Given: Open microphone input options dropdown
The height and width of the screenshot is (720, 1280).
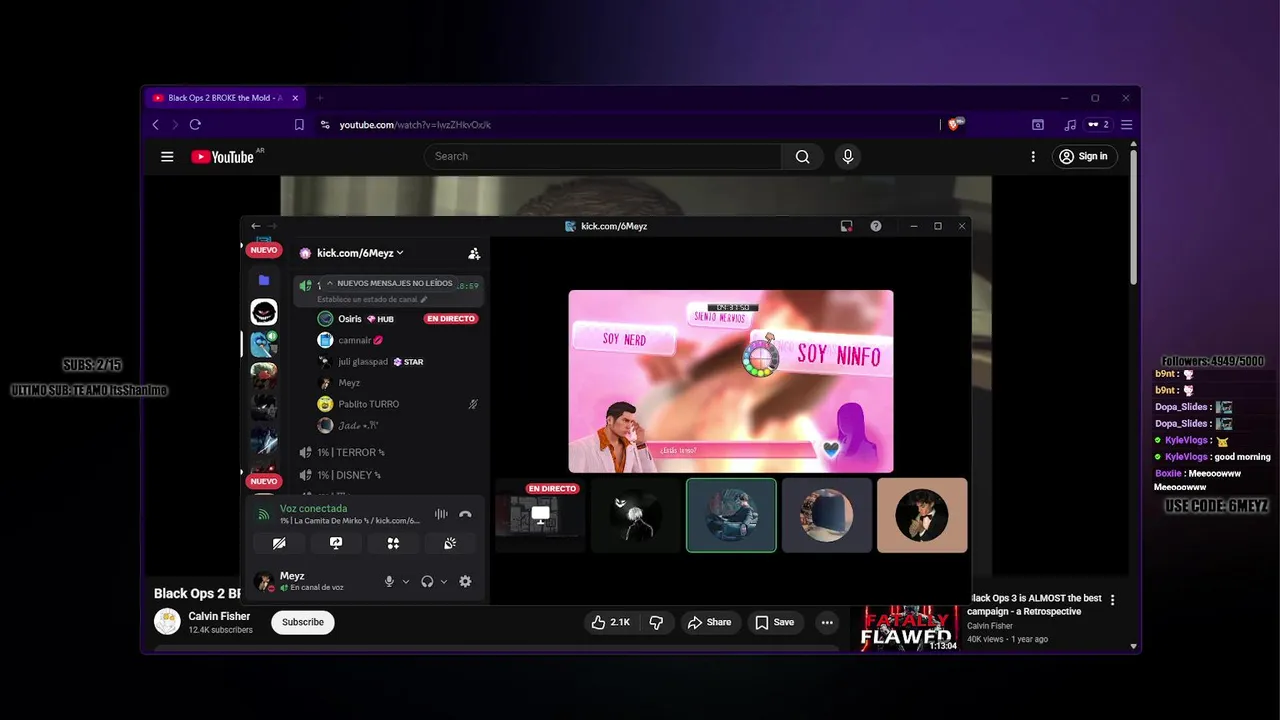Looking at the screenshot, I should (406, 582).
